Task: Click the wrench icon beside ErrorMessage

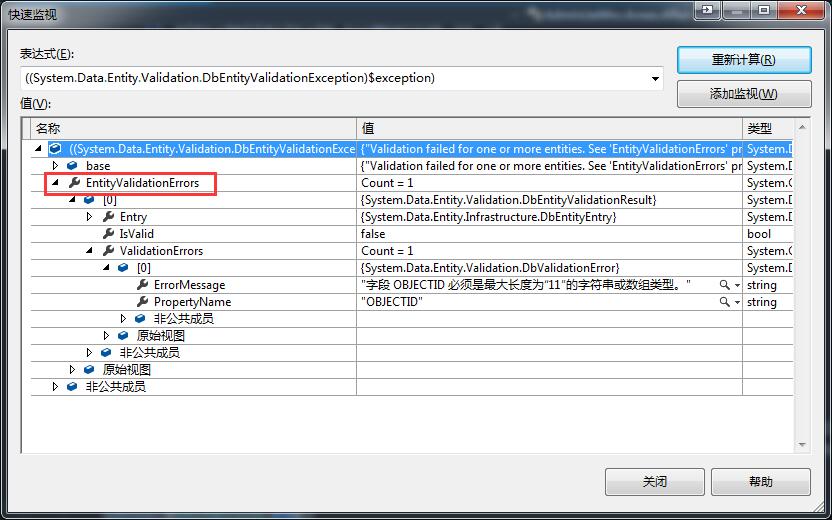Action: coord(142,284)
